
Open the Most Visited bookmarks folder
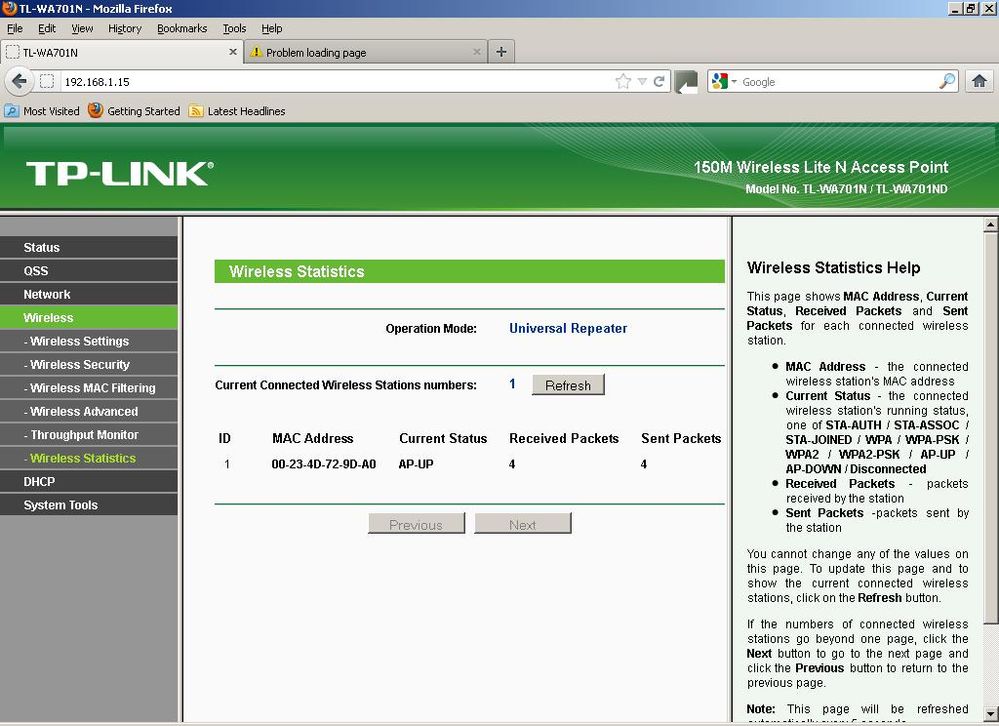pos(42,111)
